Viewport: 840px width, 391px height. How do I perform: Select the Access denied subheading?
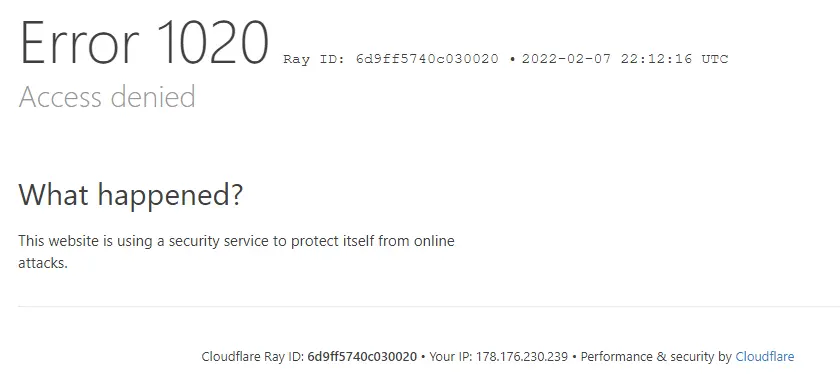tap(107, 97)
